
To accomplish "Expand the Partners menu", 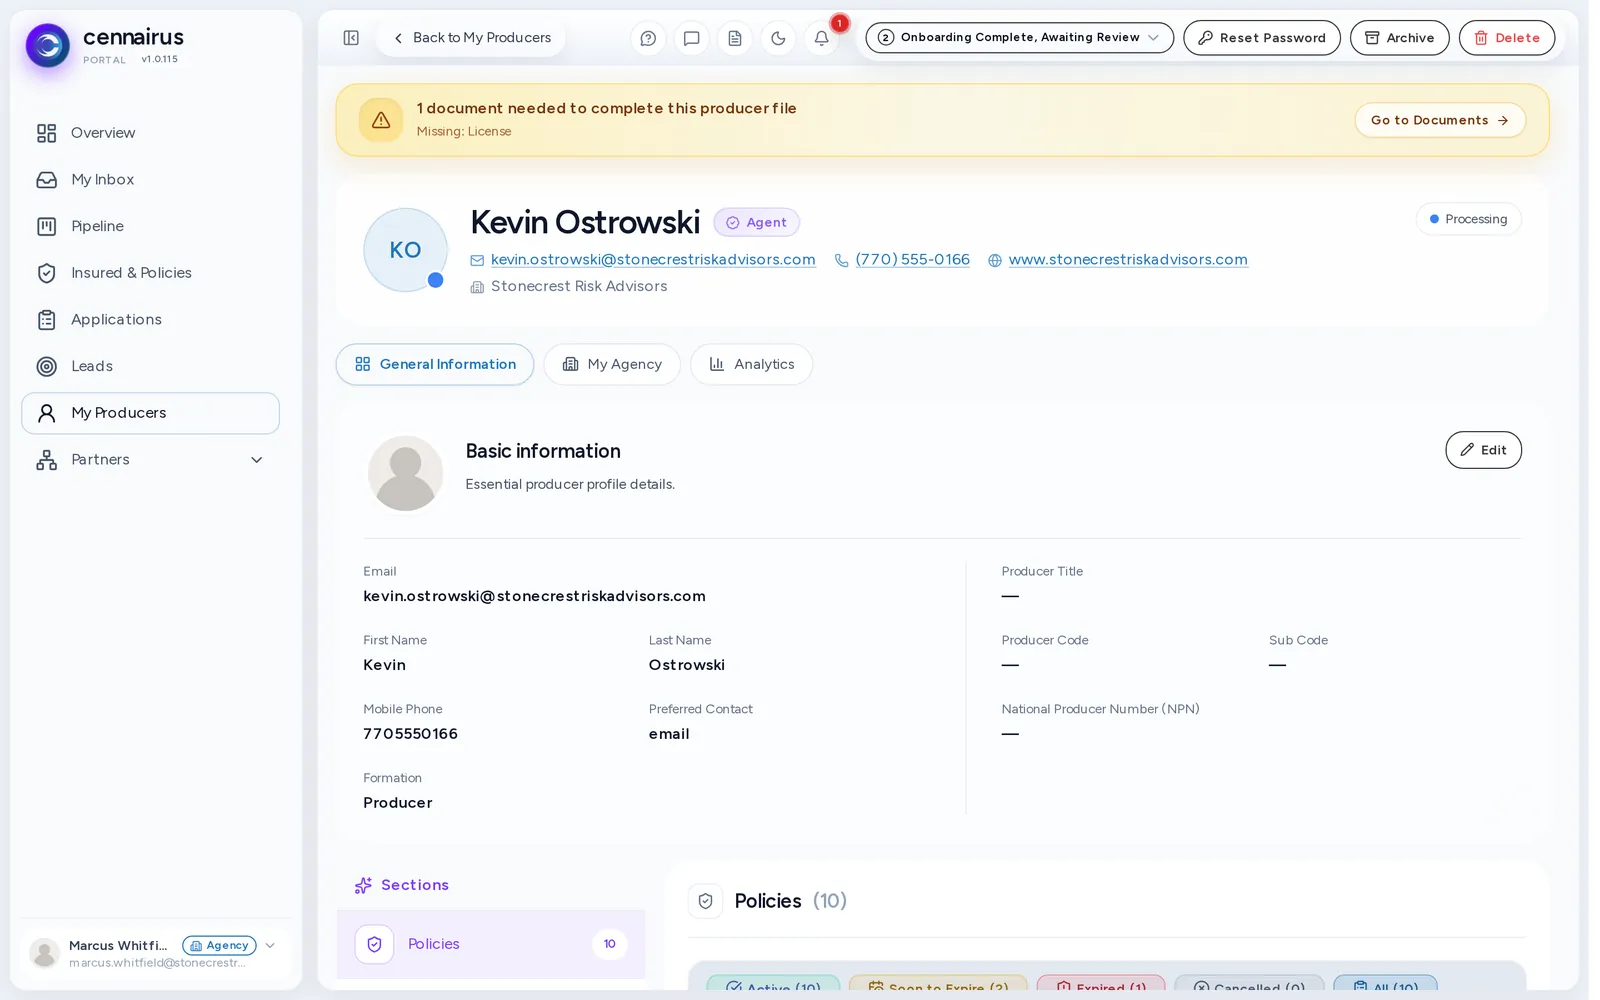I will click(x=150, y=460).
